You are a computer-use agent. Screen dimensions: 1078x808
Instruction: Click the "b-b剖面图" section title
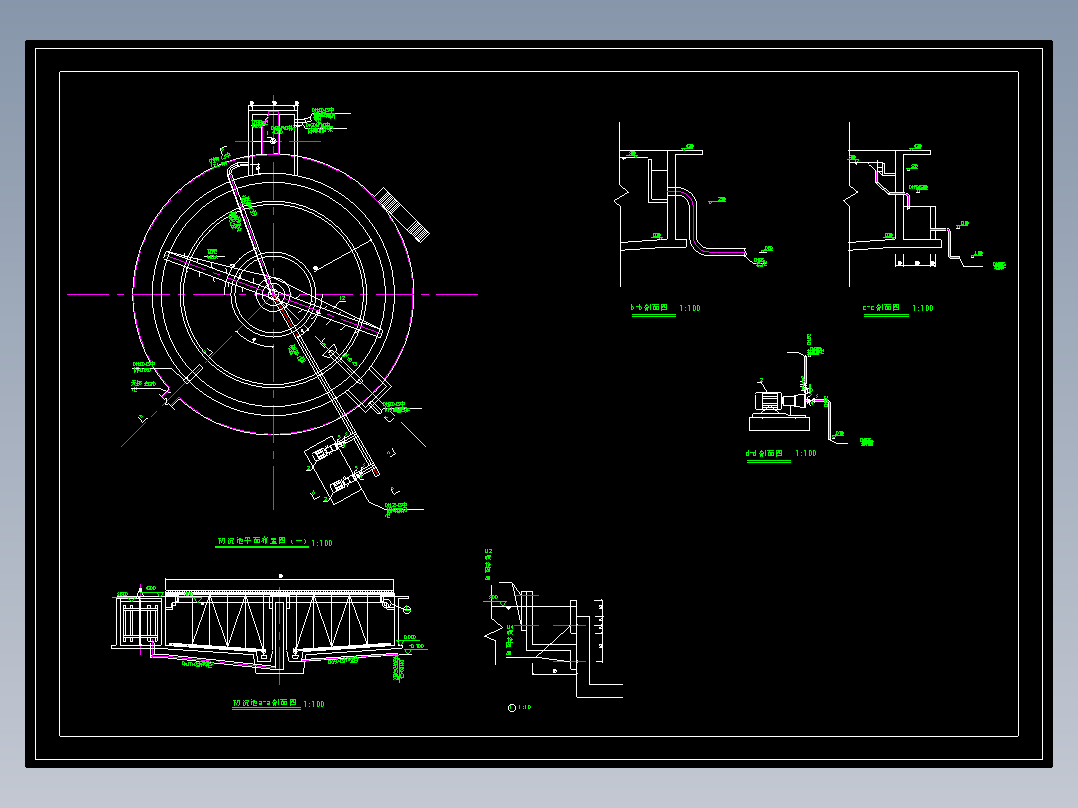point(650,308)
